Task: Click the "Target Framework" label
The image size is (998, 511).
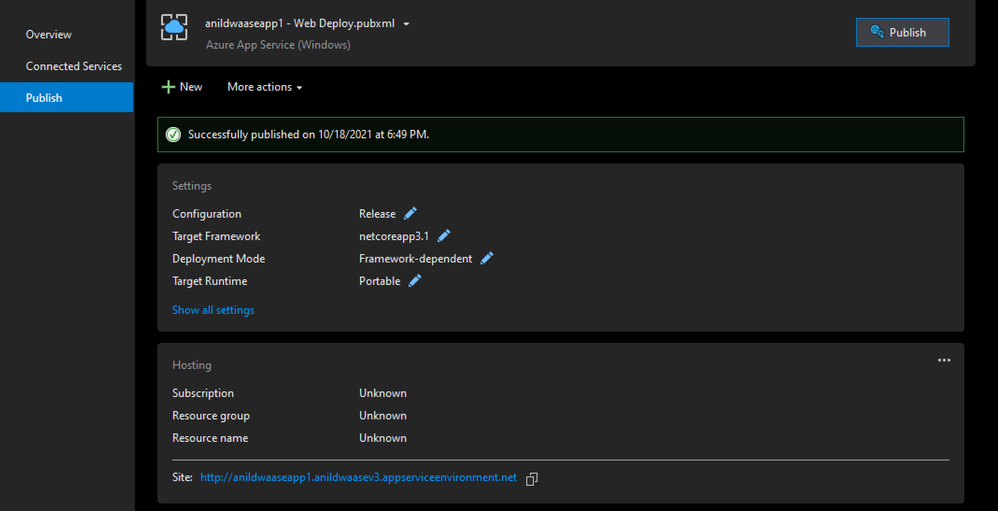Action: point(216,236)
